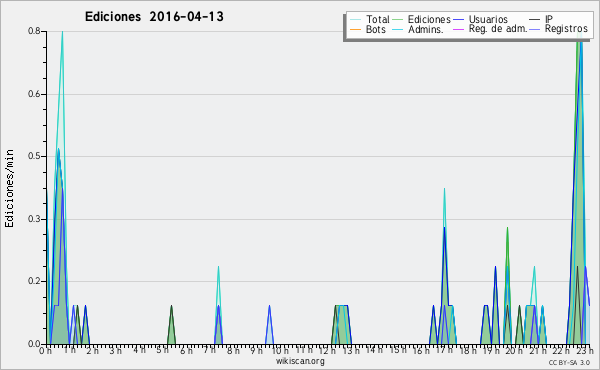This screenshot has width=600, height=370.
Task: Click the '23 h' x-axis label
Action: [x=585, y=351]
